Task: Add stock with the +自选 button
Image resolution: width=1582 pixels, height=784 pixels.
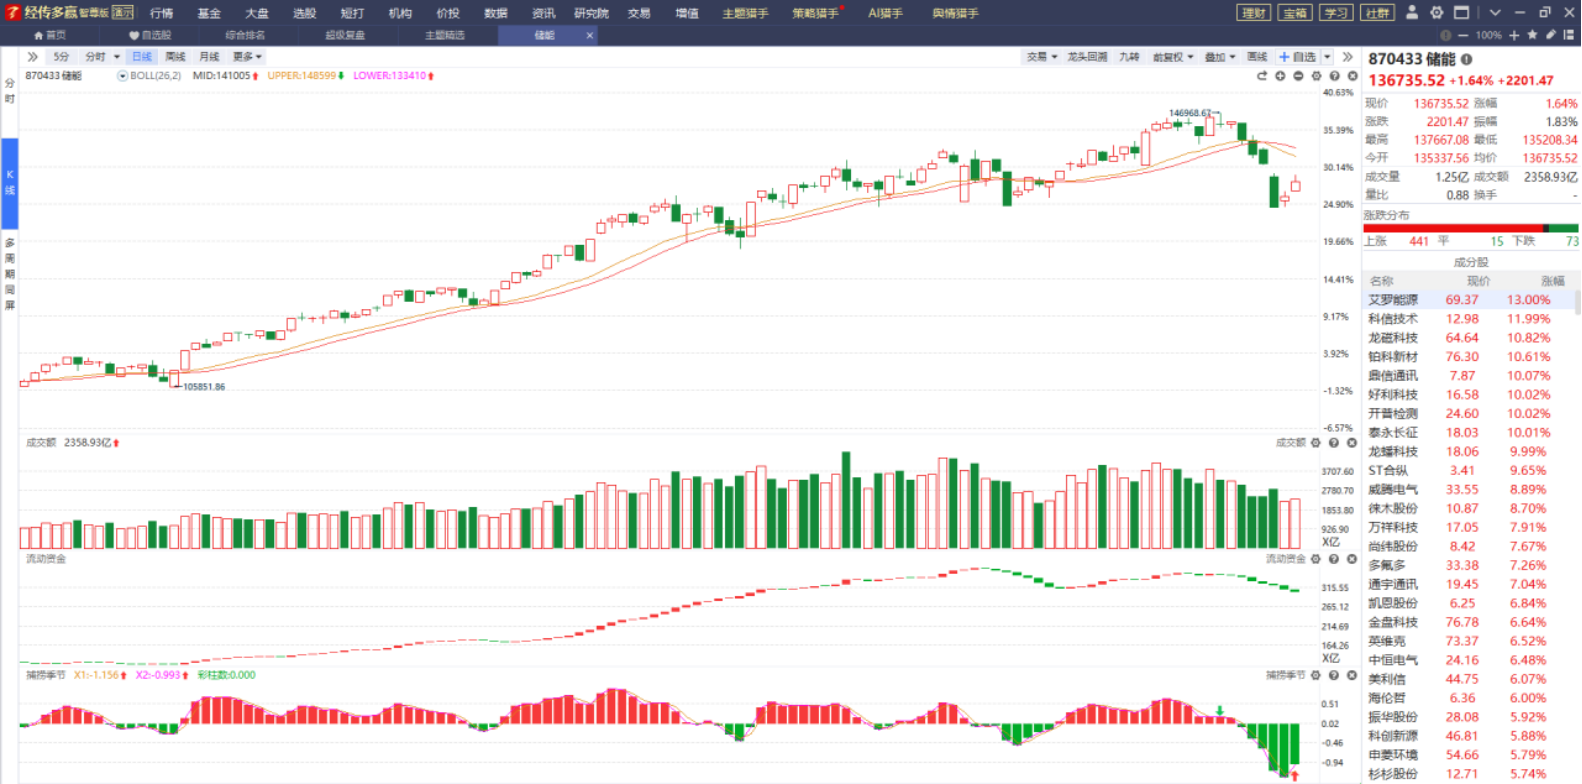Action: pos(1298,57)
